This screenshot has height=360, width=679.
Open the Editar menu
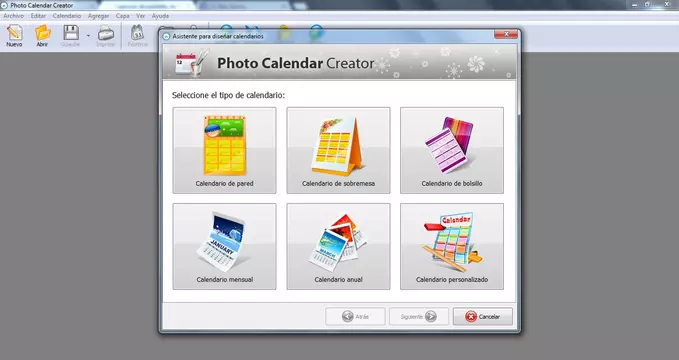pyautogui.click(x=38, y=16)
